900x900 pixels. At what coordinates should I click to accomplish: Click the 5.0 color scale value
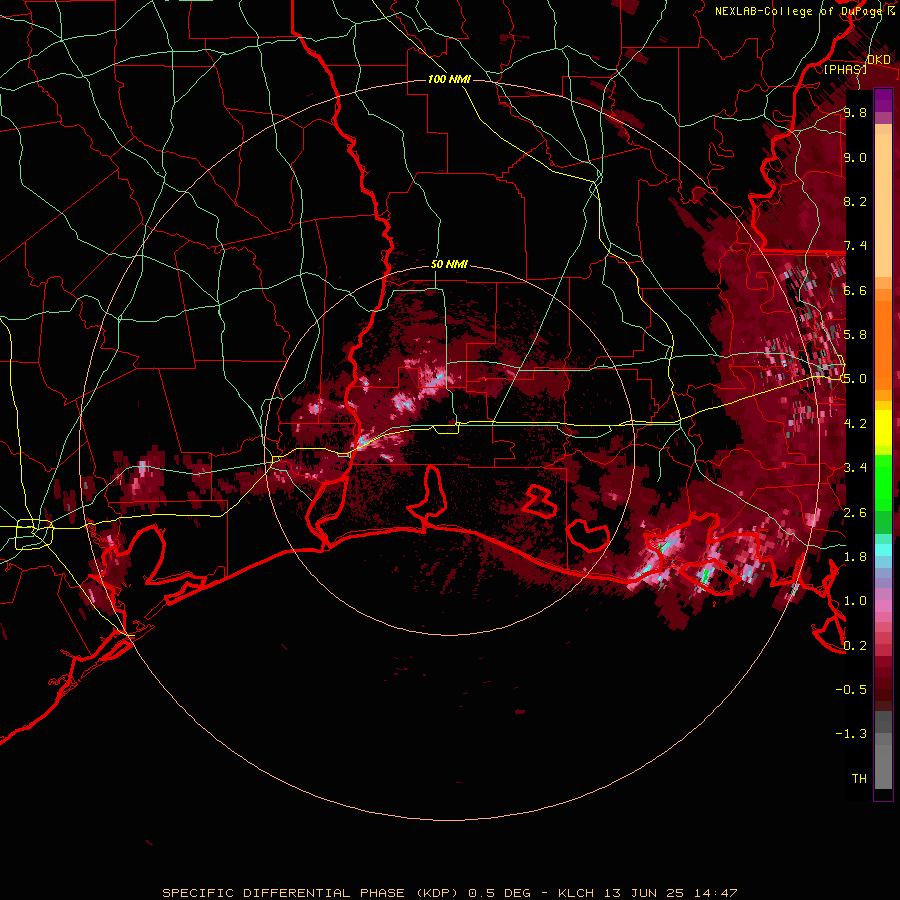pyautogui.click(x=855, y=379)
